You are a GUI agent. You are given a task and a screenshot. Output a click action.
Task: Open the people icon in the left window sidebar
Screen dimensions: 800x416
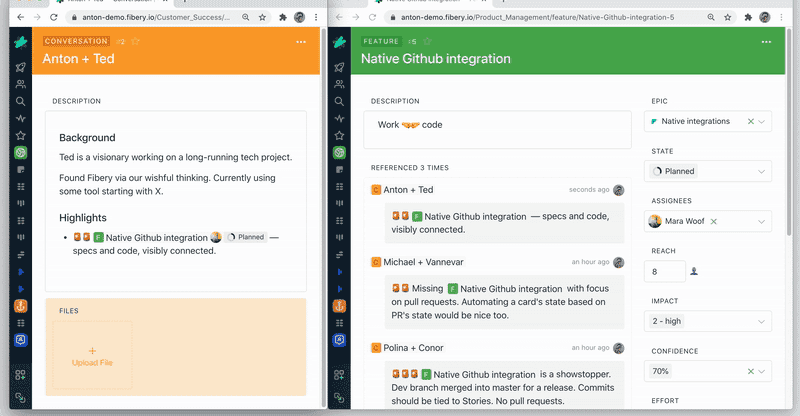20,84
